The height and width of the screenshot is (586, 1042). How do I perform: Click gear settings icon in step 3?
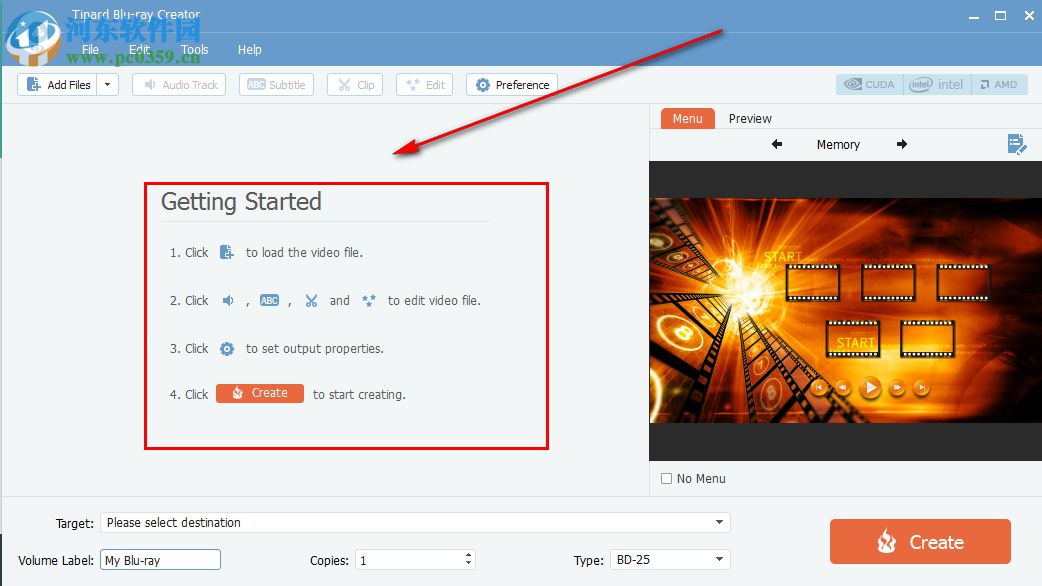pos(227,348)
